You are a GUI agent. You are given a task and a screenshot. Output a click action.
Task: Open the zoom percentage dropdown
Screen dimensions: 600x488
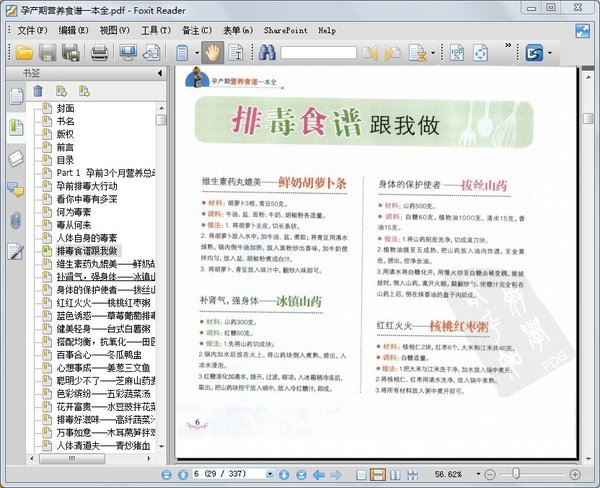[x=478, y=474]
